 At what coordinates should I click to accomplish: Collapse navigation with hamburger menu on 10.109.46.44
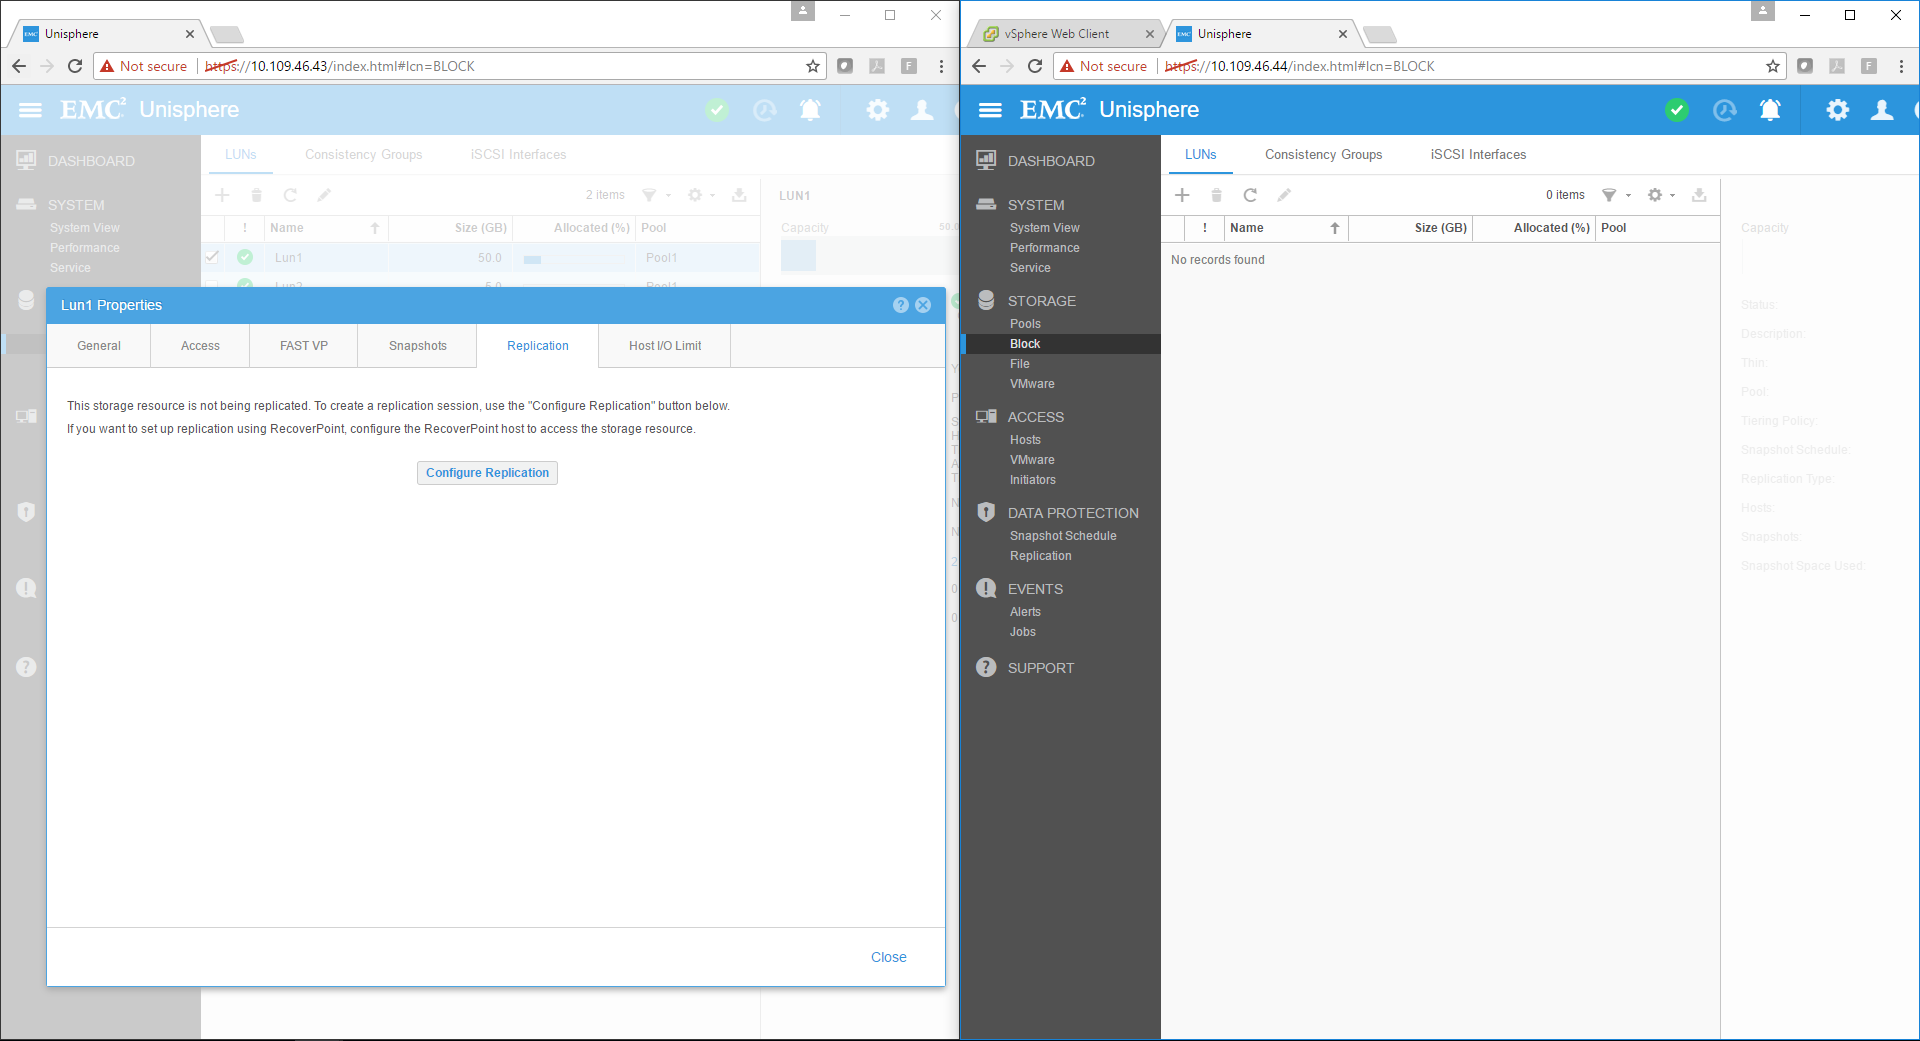990,110
